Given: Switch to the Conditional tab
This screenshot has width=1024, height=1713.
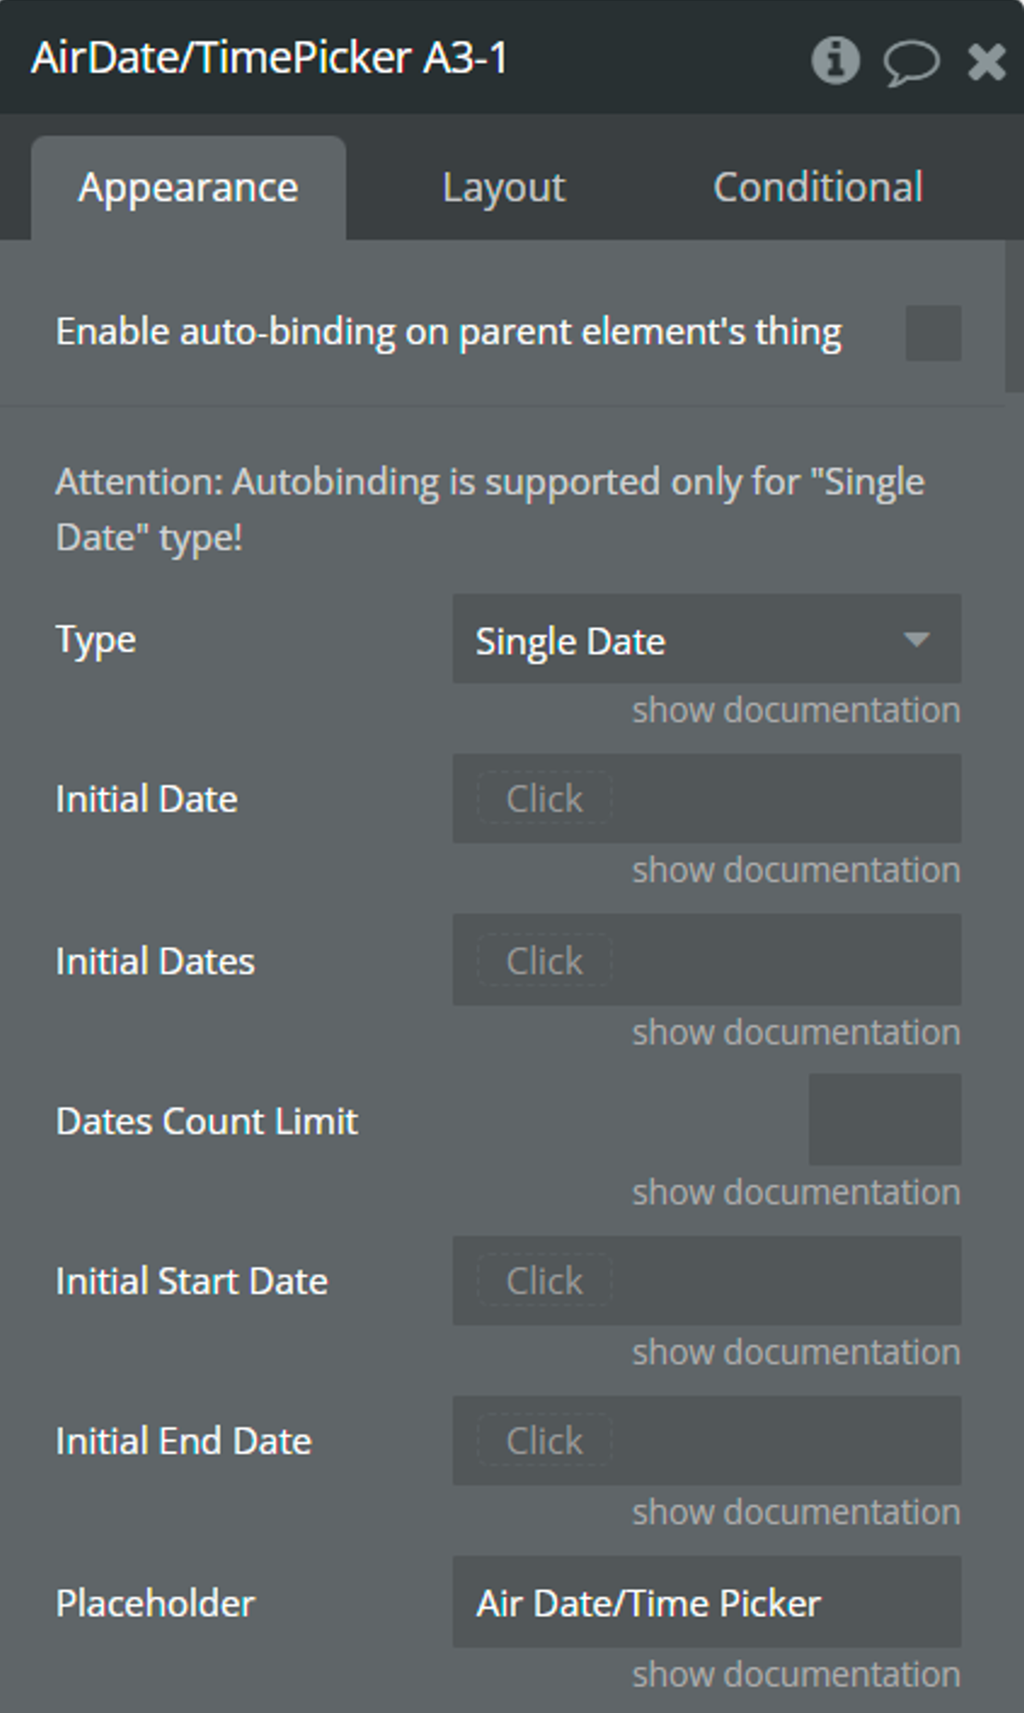Looking at the screenshot, I should (818, 188).
